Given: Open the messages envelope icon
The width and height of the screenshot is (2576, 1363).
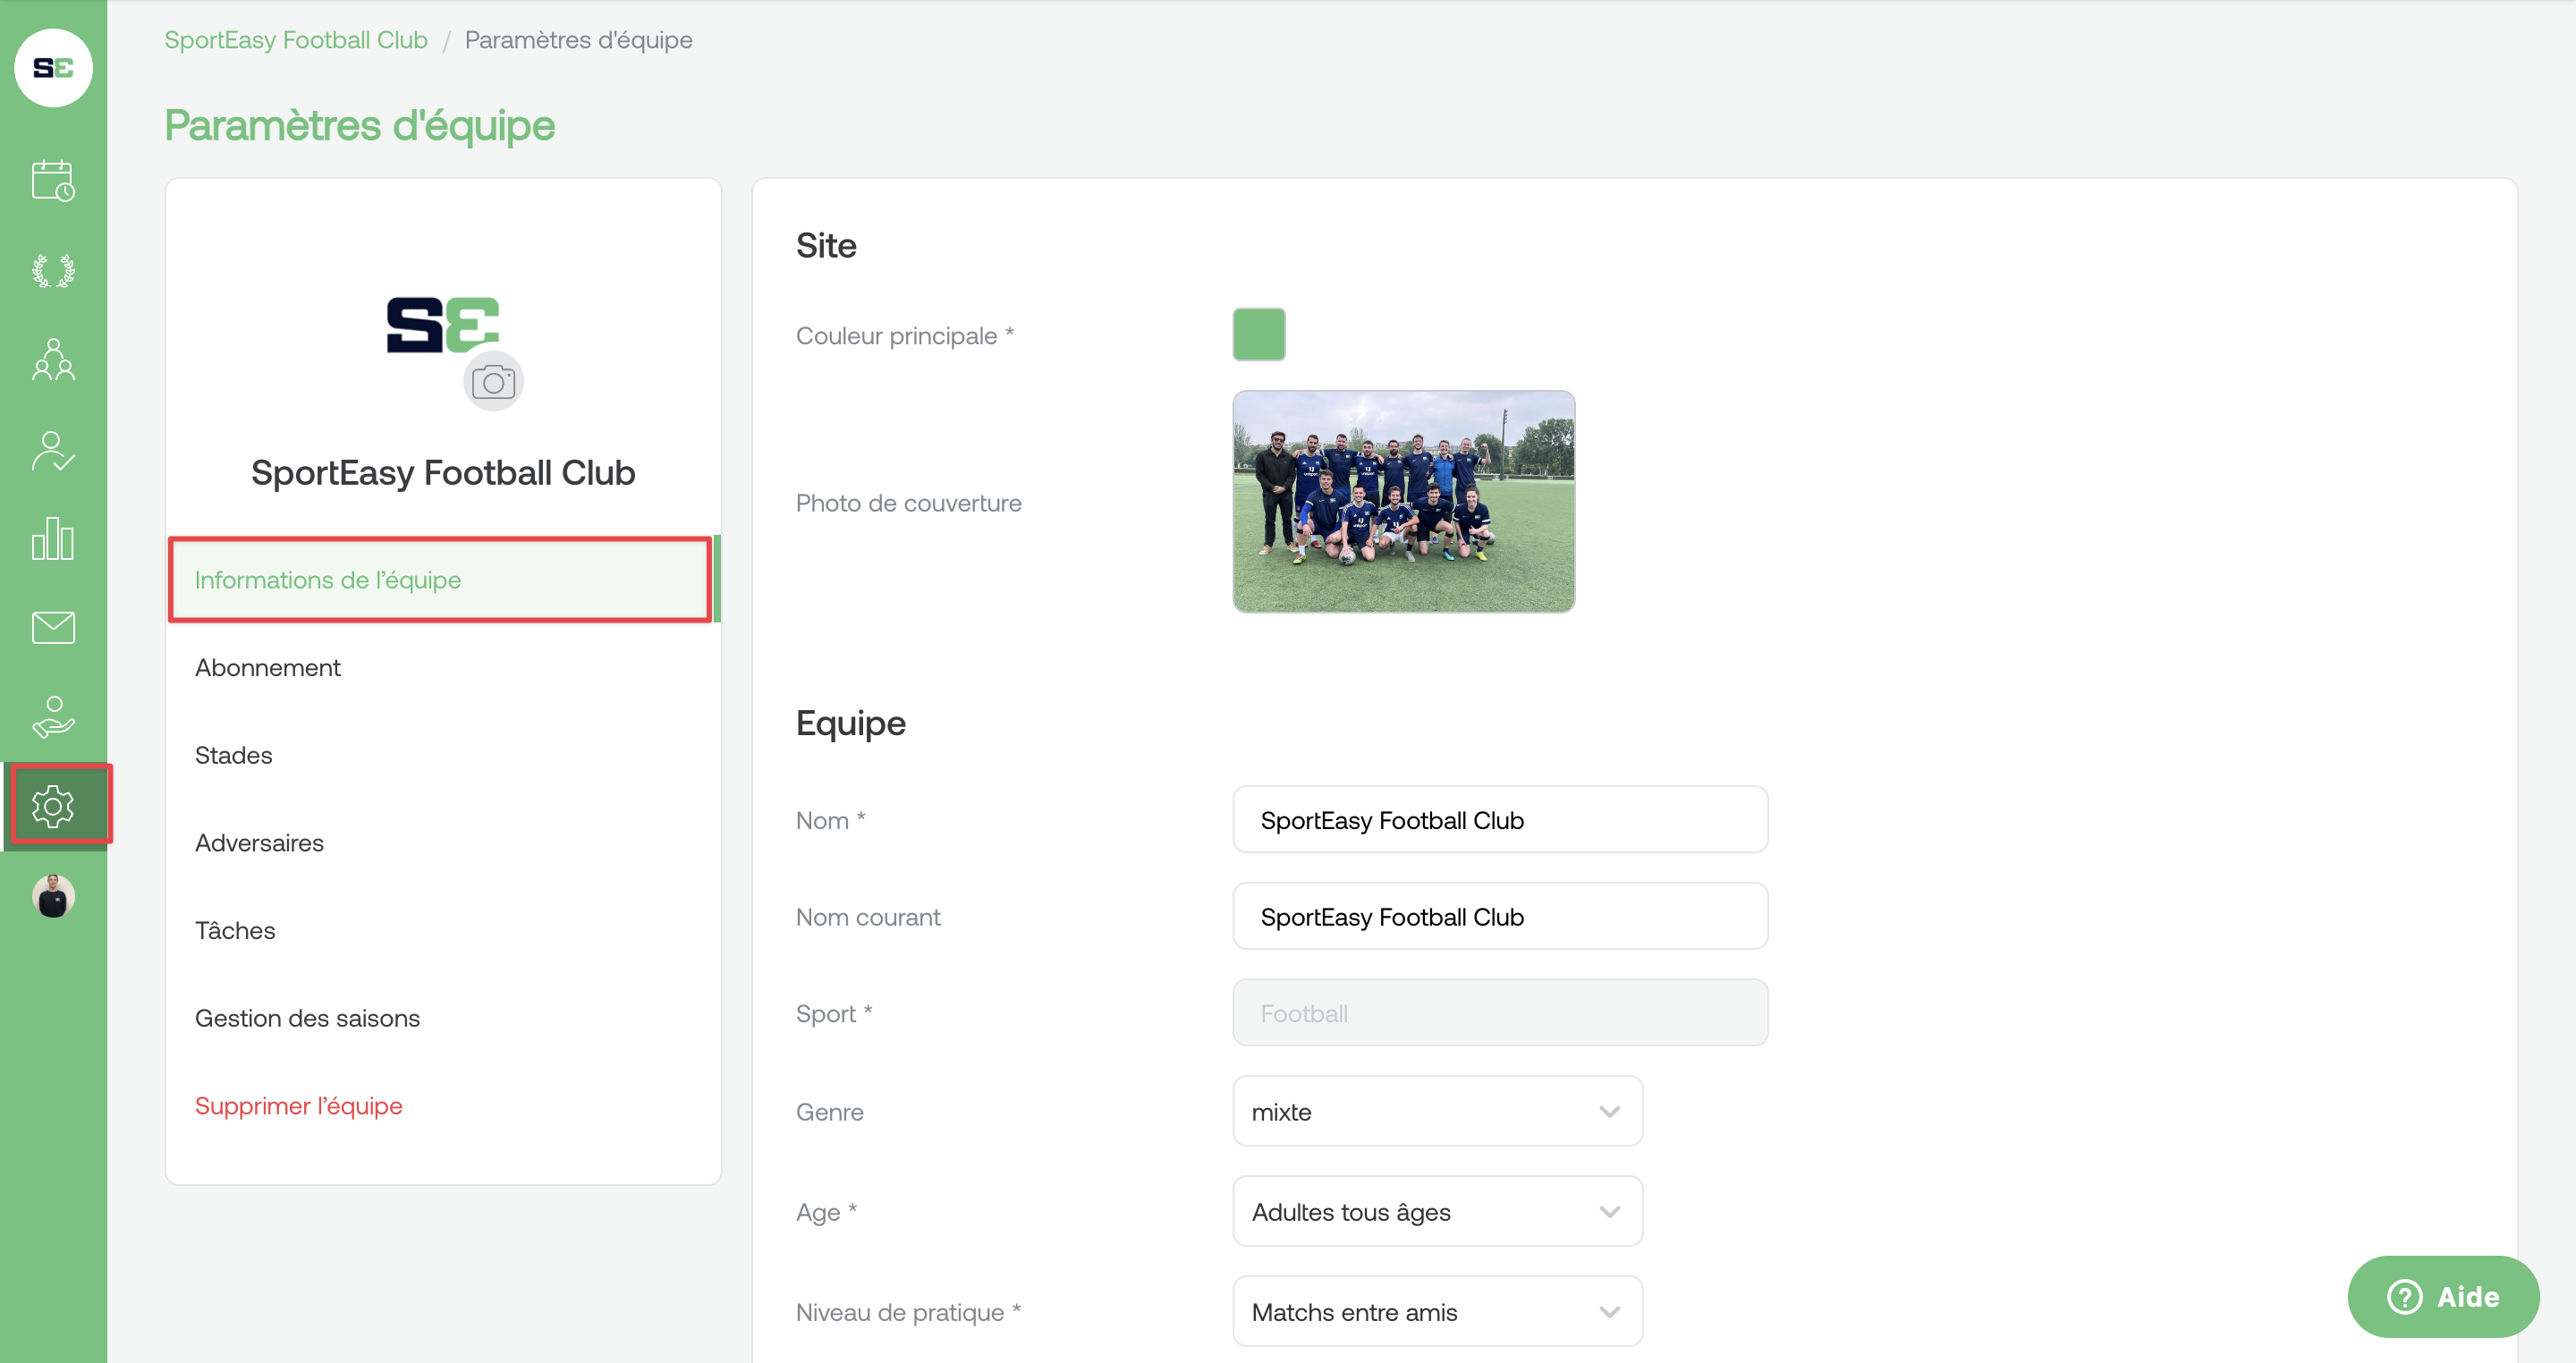Looking at the screenshot, I should 53,628.
